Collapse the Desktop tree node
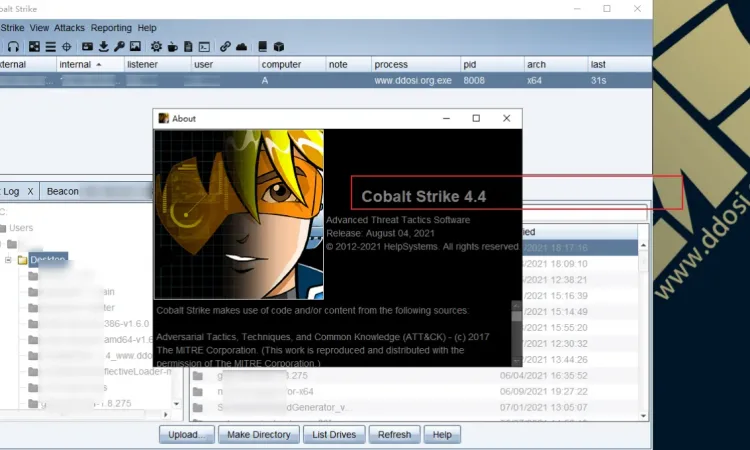Viewport: 750px width, 450px height. click(x=8, y=260)
